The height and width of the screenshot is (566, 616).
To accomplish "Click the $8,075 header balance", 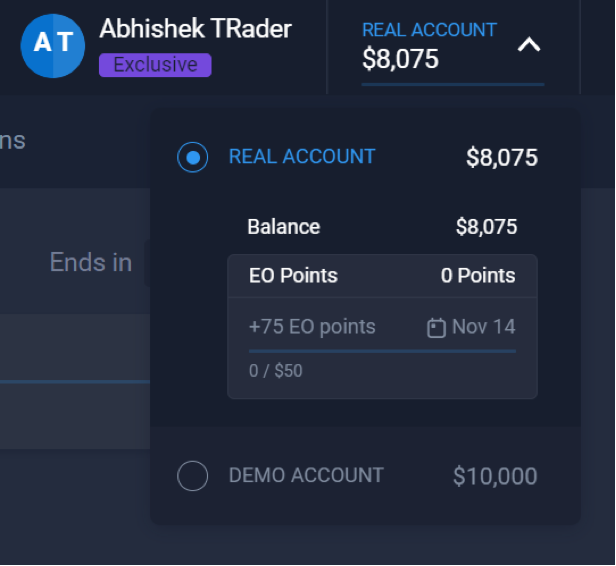I will pyautogui.click(x=400, y=59).
